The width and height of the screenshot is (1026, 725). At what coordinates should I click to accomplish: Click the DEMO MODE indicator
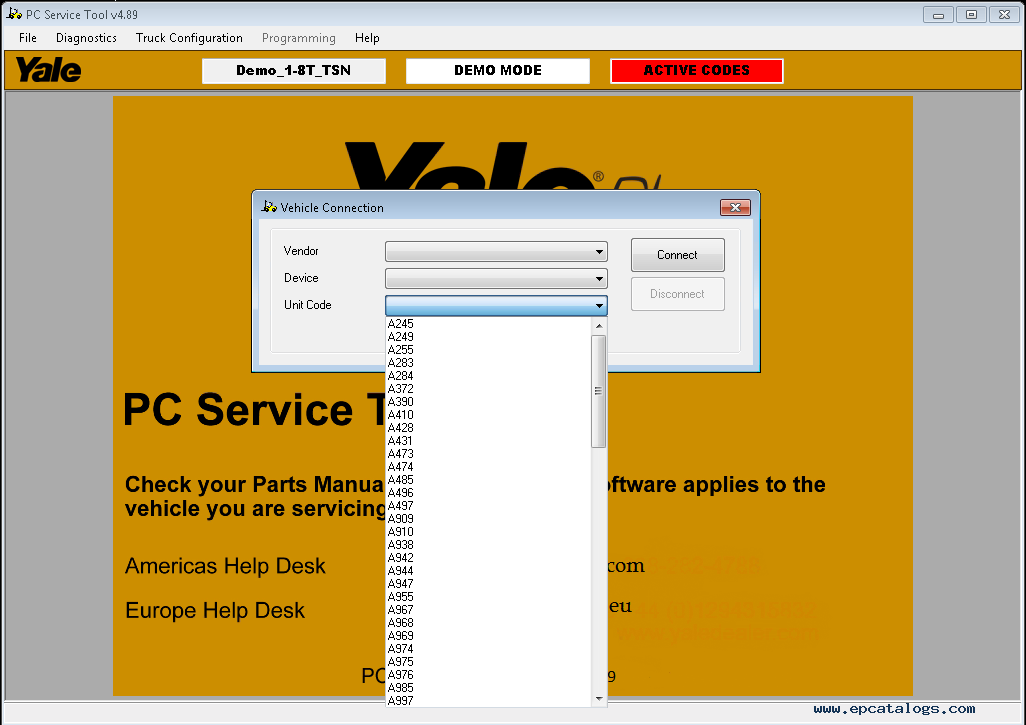[x=497, y=71]
